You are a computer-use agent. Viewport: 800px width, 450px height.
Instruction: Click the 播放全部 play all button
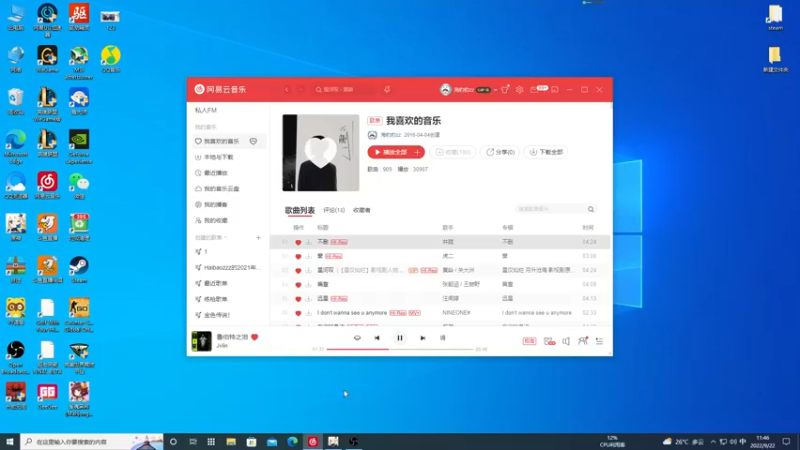coord(390,152)
